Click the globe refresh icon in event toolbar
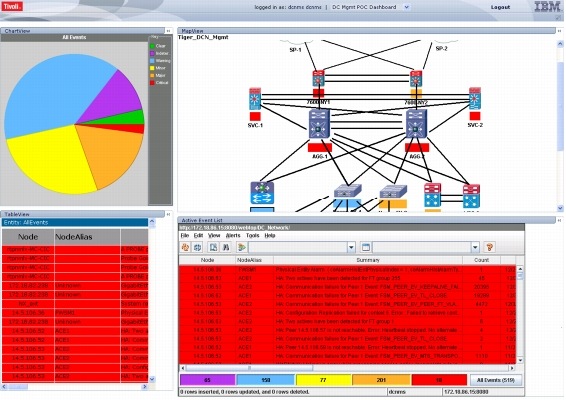This screenshot has height=400, width=566. [x=197, y=247]
